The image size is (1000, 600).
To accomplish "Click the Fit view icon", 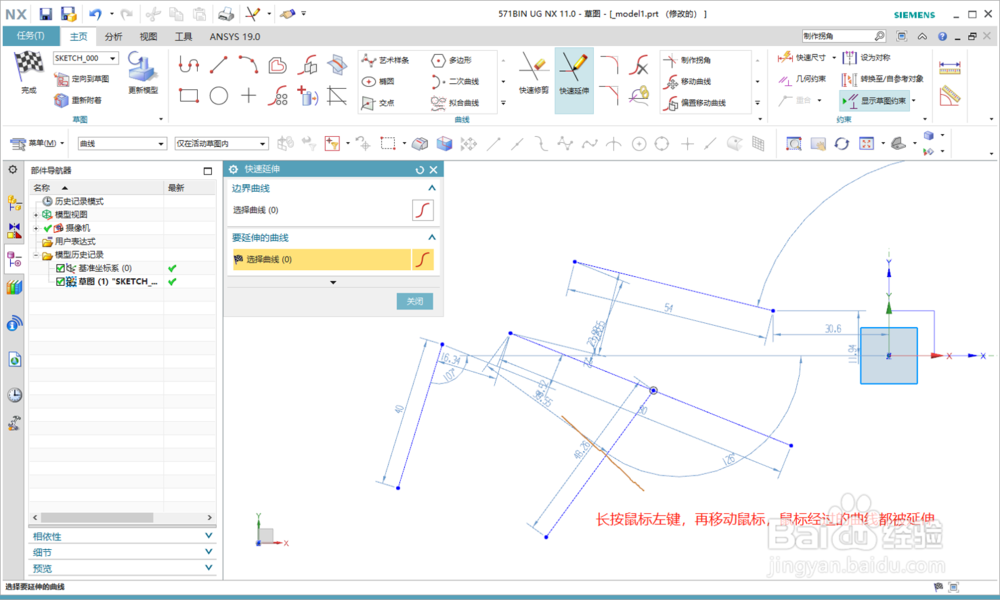I will [866, 143].
